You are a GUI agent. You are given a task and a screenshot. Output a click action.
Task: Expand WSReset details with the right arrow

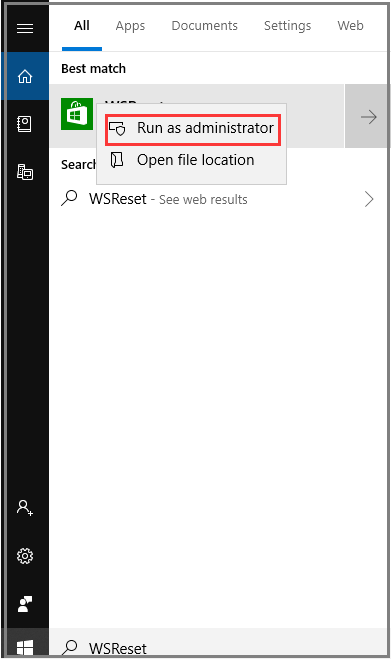click(366, 116)
